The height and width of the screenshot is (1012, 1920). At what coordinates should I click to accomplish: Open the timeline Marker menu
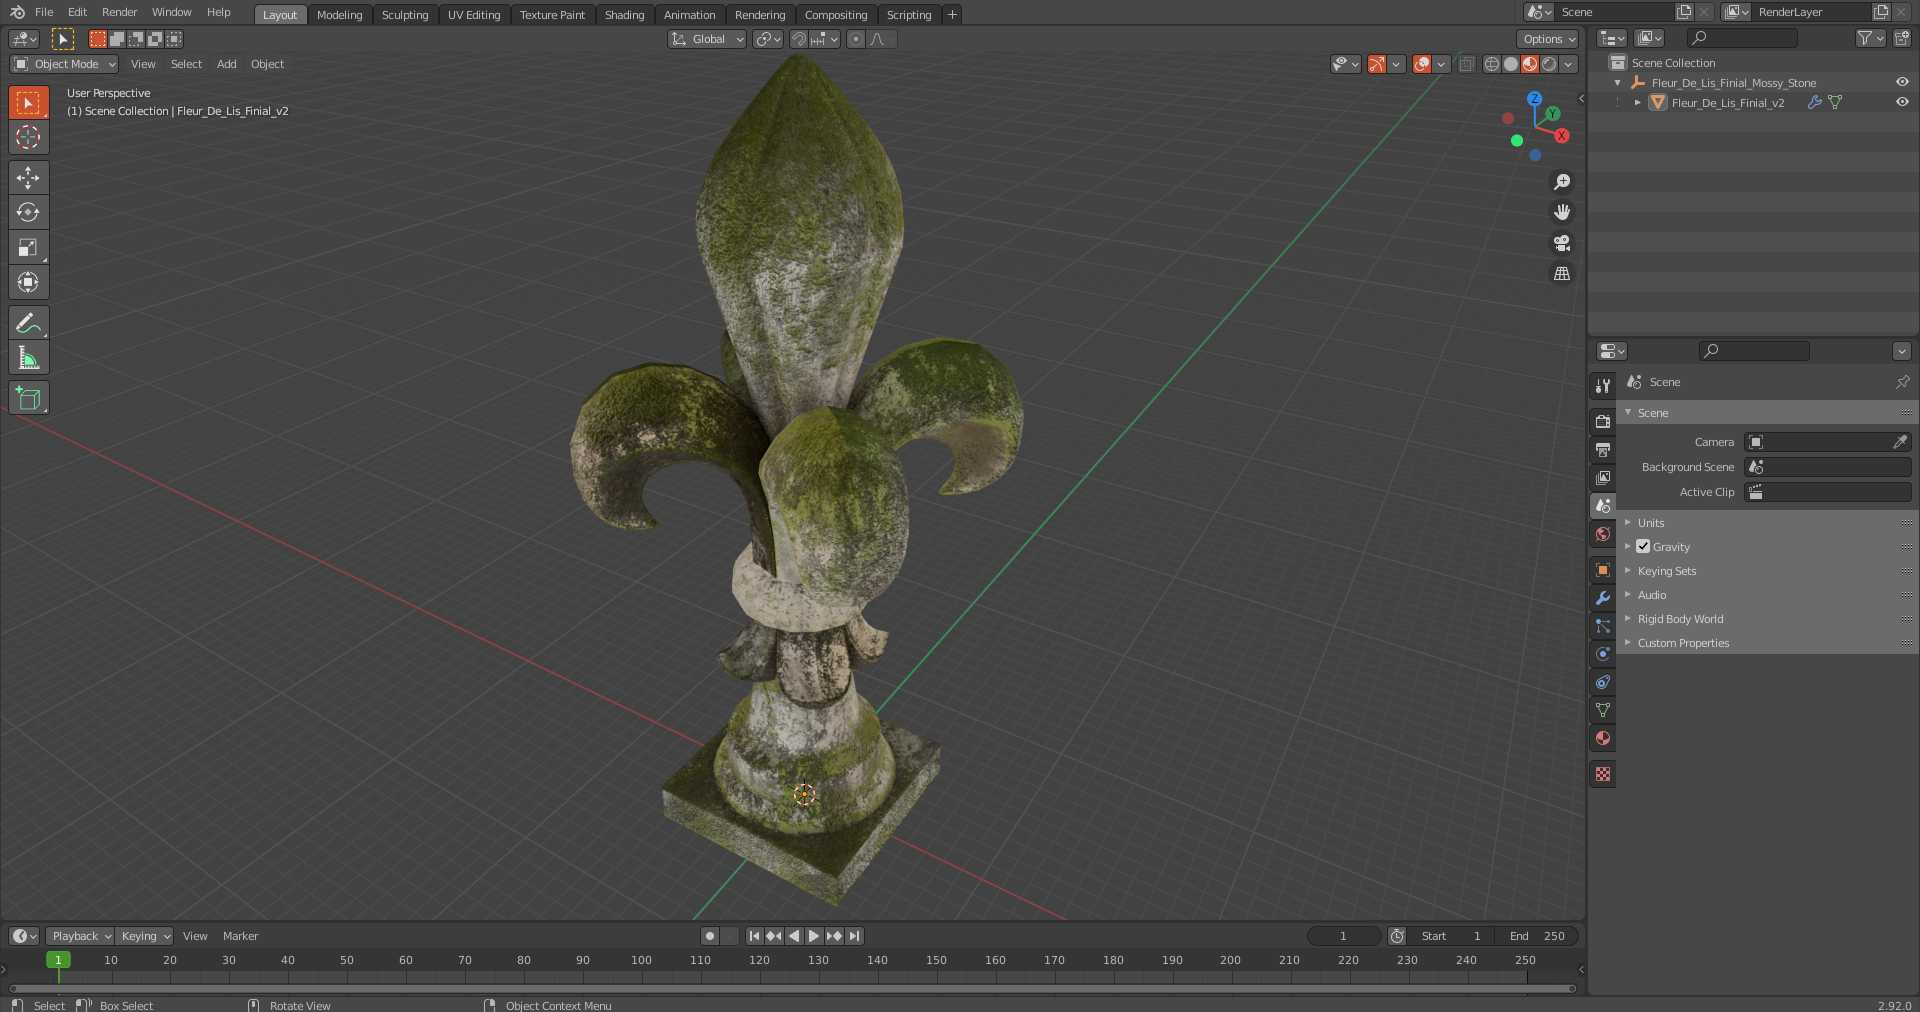pos(240,936)
